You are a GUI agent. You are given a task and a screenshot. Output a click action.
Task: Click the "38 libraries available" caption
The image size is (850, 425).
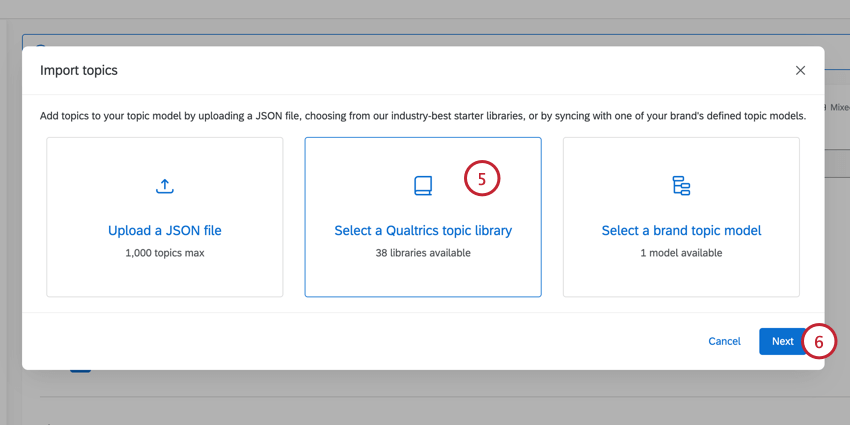point(423,253)
